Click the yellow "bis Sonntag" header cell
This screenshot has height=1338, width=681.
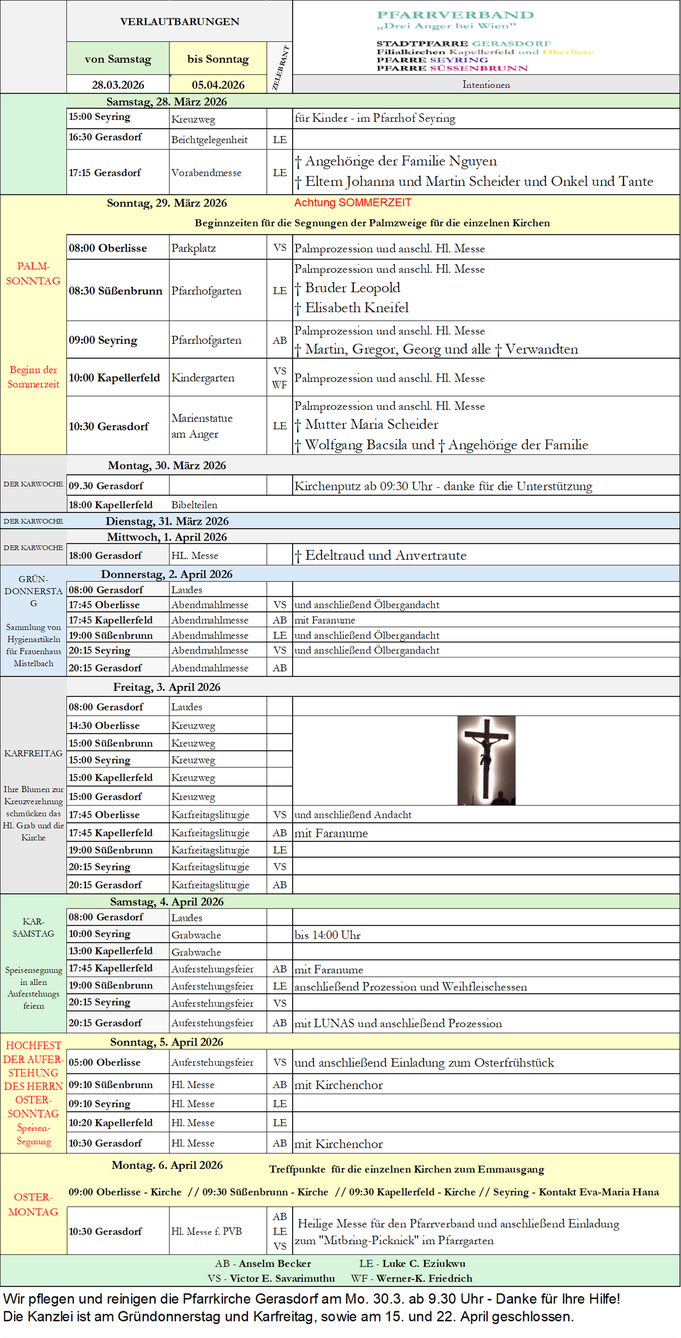click(x=218, y=59)
